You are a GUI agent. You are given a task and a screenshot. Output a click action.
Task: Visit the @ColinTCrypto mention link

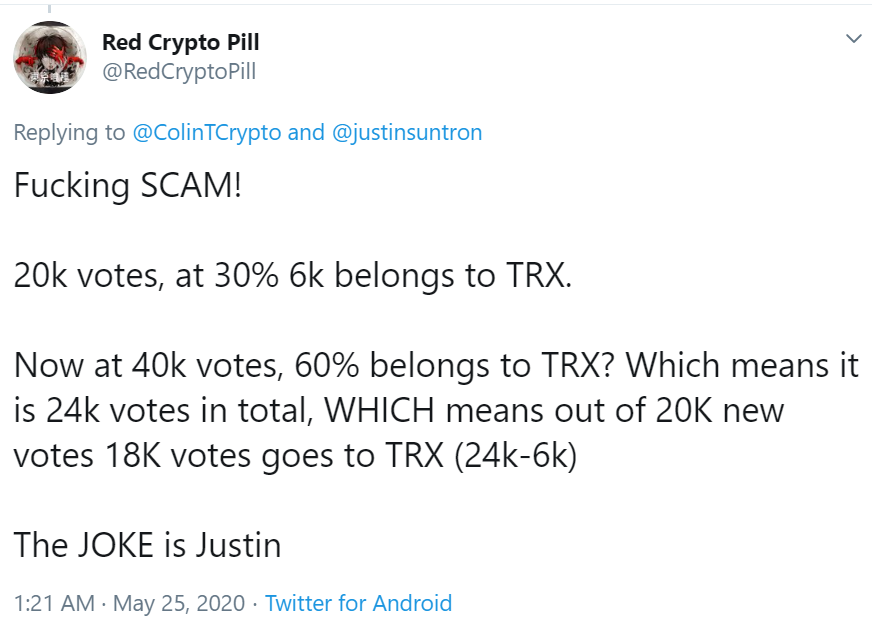[x=207, y=132]
